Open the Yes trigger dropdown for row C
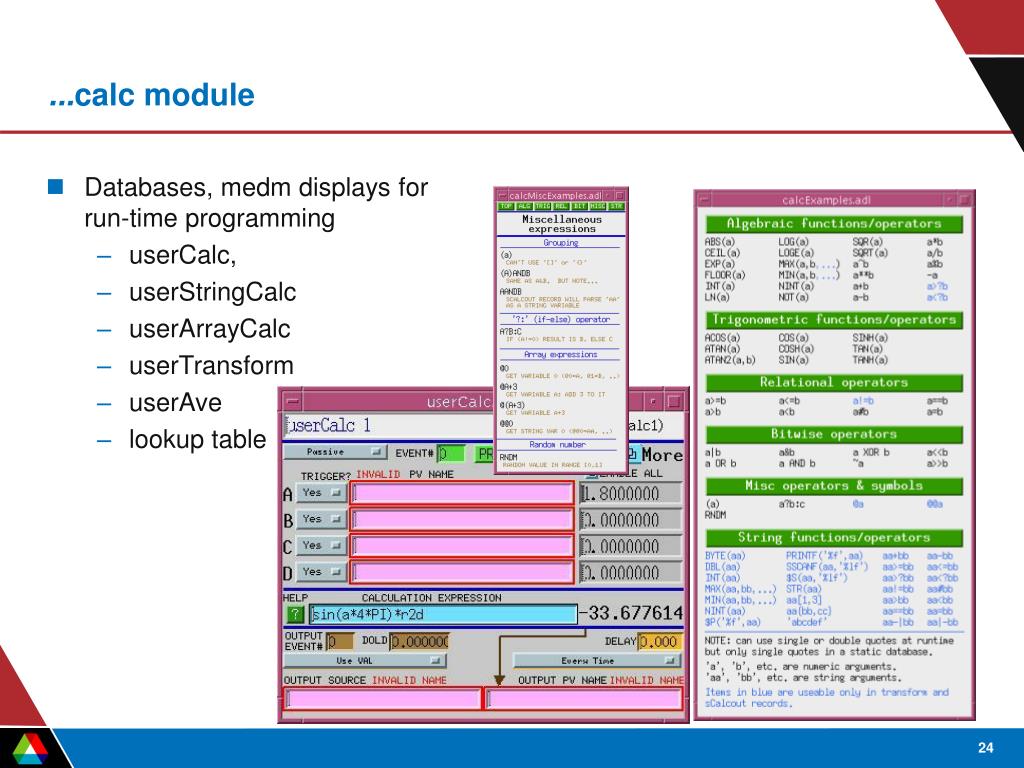1024x768 pixels. 321,545
